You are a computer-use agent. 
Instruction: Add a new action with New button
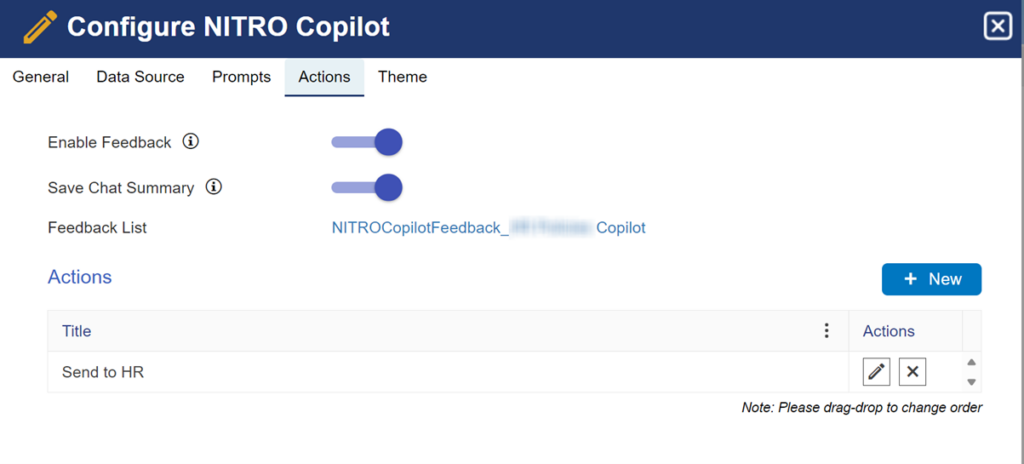[931, 279]
